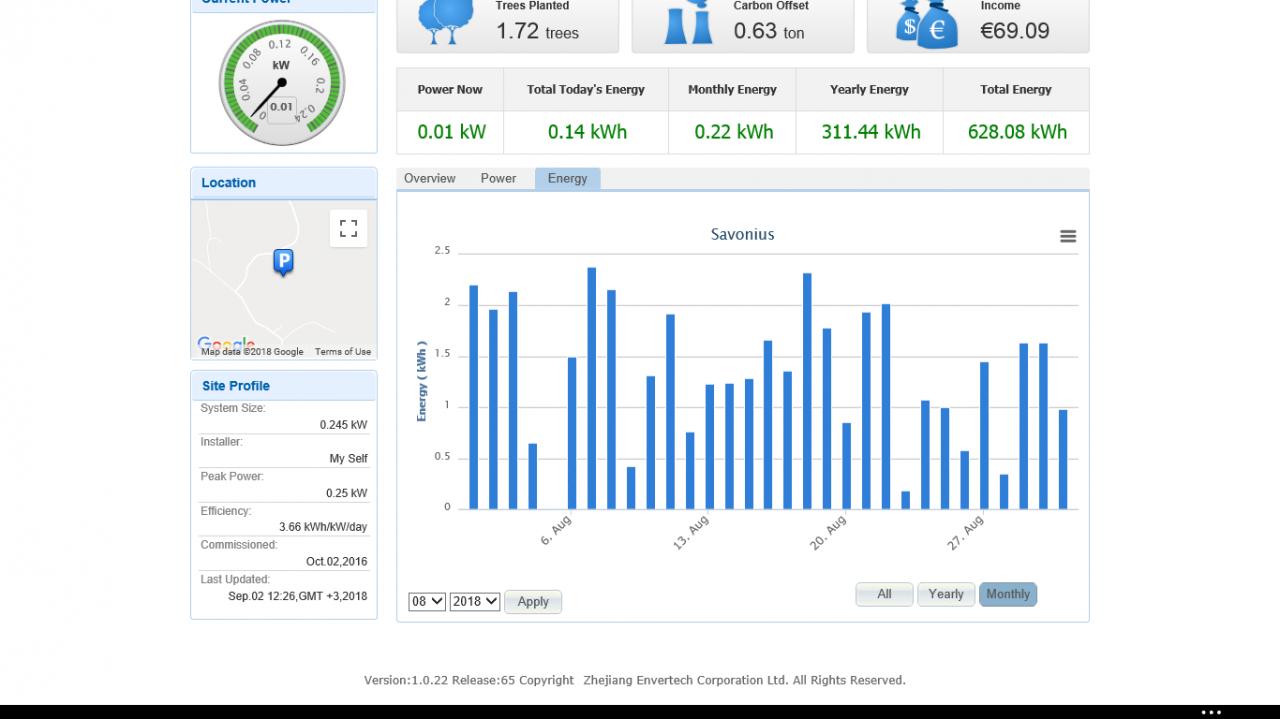Click the System Size value 0.245 kW
1280x719 pixels.
click(343, 425)
